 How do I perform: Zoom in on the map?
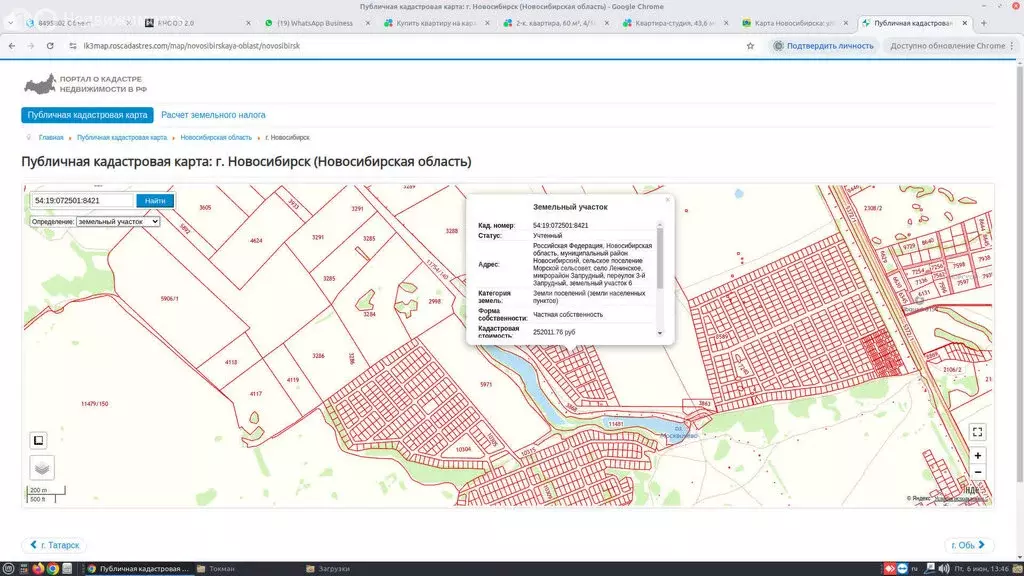977,455
